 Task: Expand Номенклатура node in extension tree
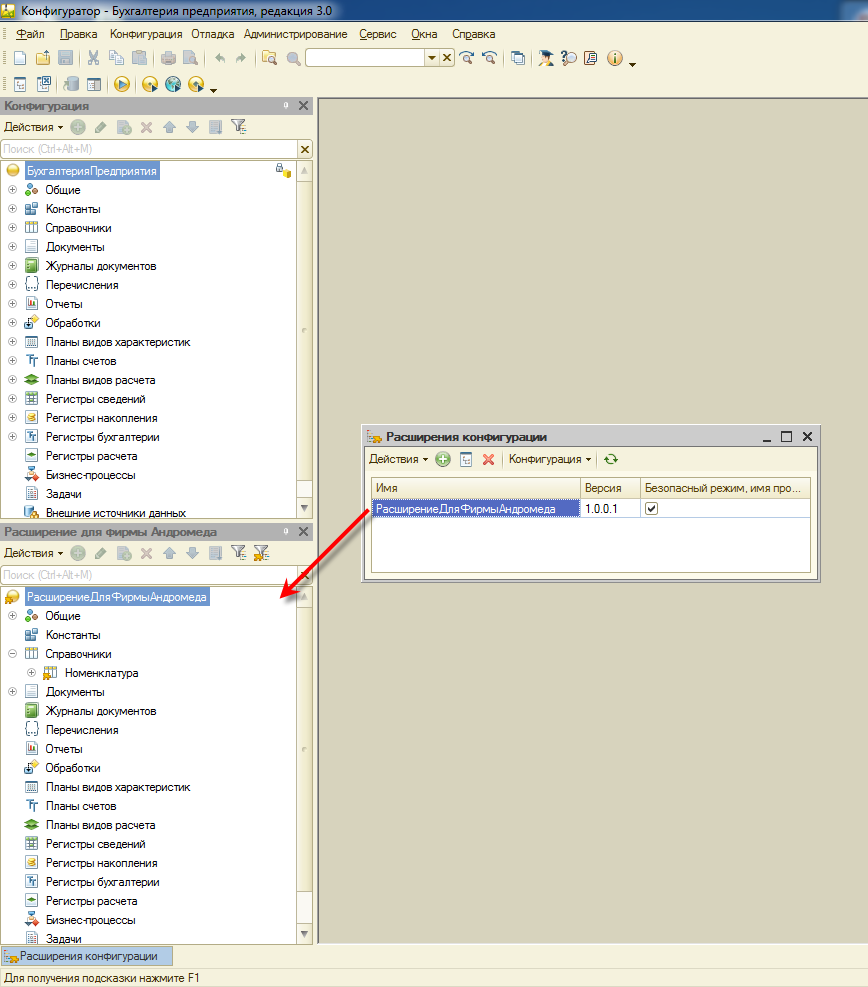[x=31, y=672]
